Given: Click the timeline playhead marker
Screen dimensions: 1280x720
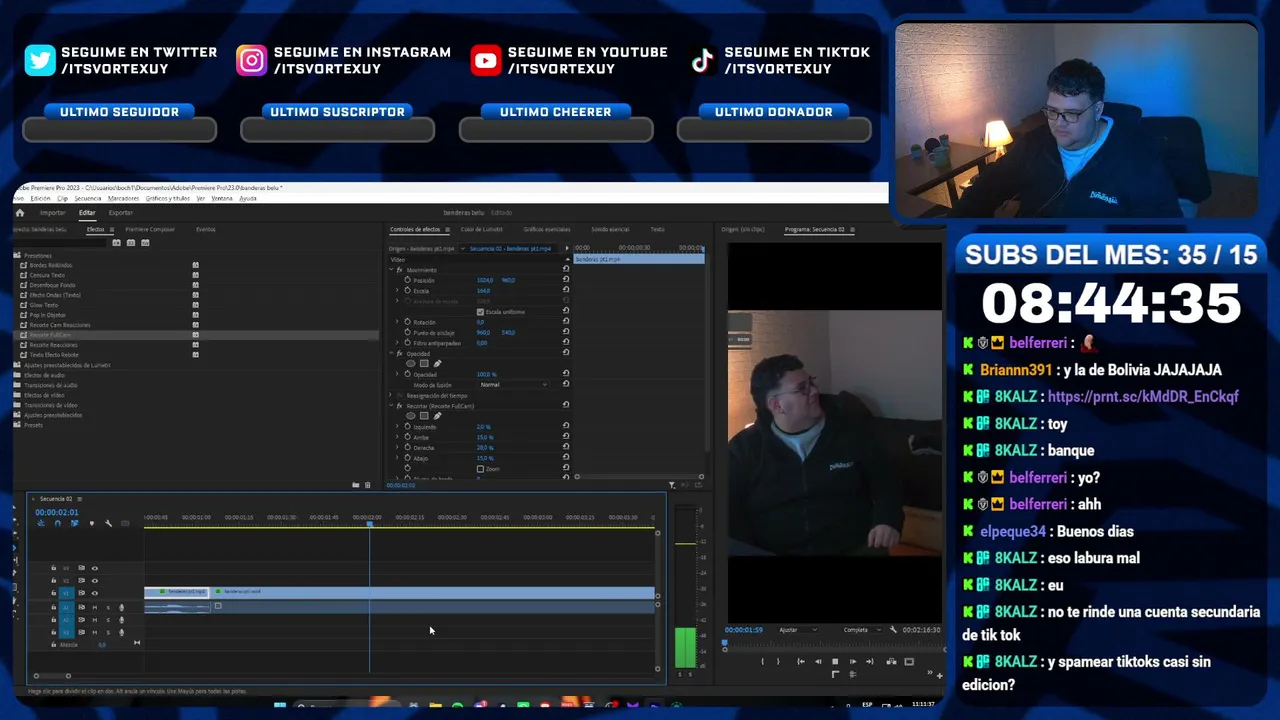Looking at the screenshot, I should click(x=369, y=524).
